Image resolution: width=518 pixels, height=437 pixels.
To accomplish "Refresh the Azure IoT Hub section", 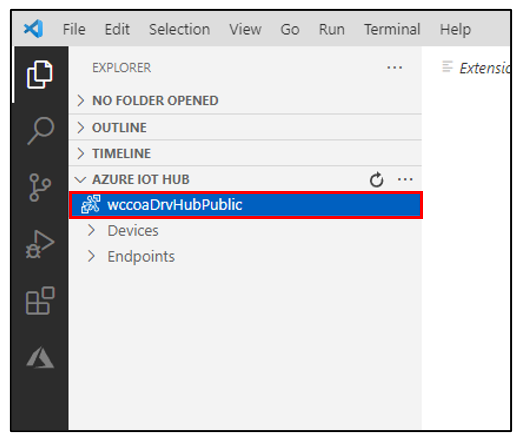I will [x=376, y=180].
